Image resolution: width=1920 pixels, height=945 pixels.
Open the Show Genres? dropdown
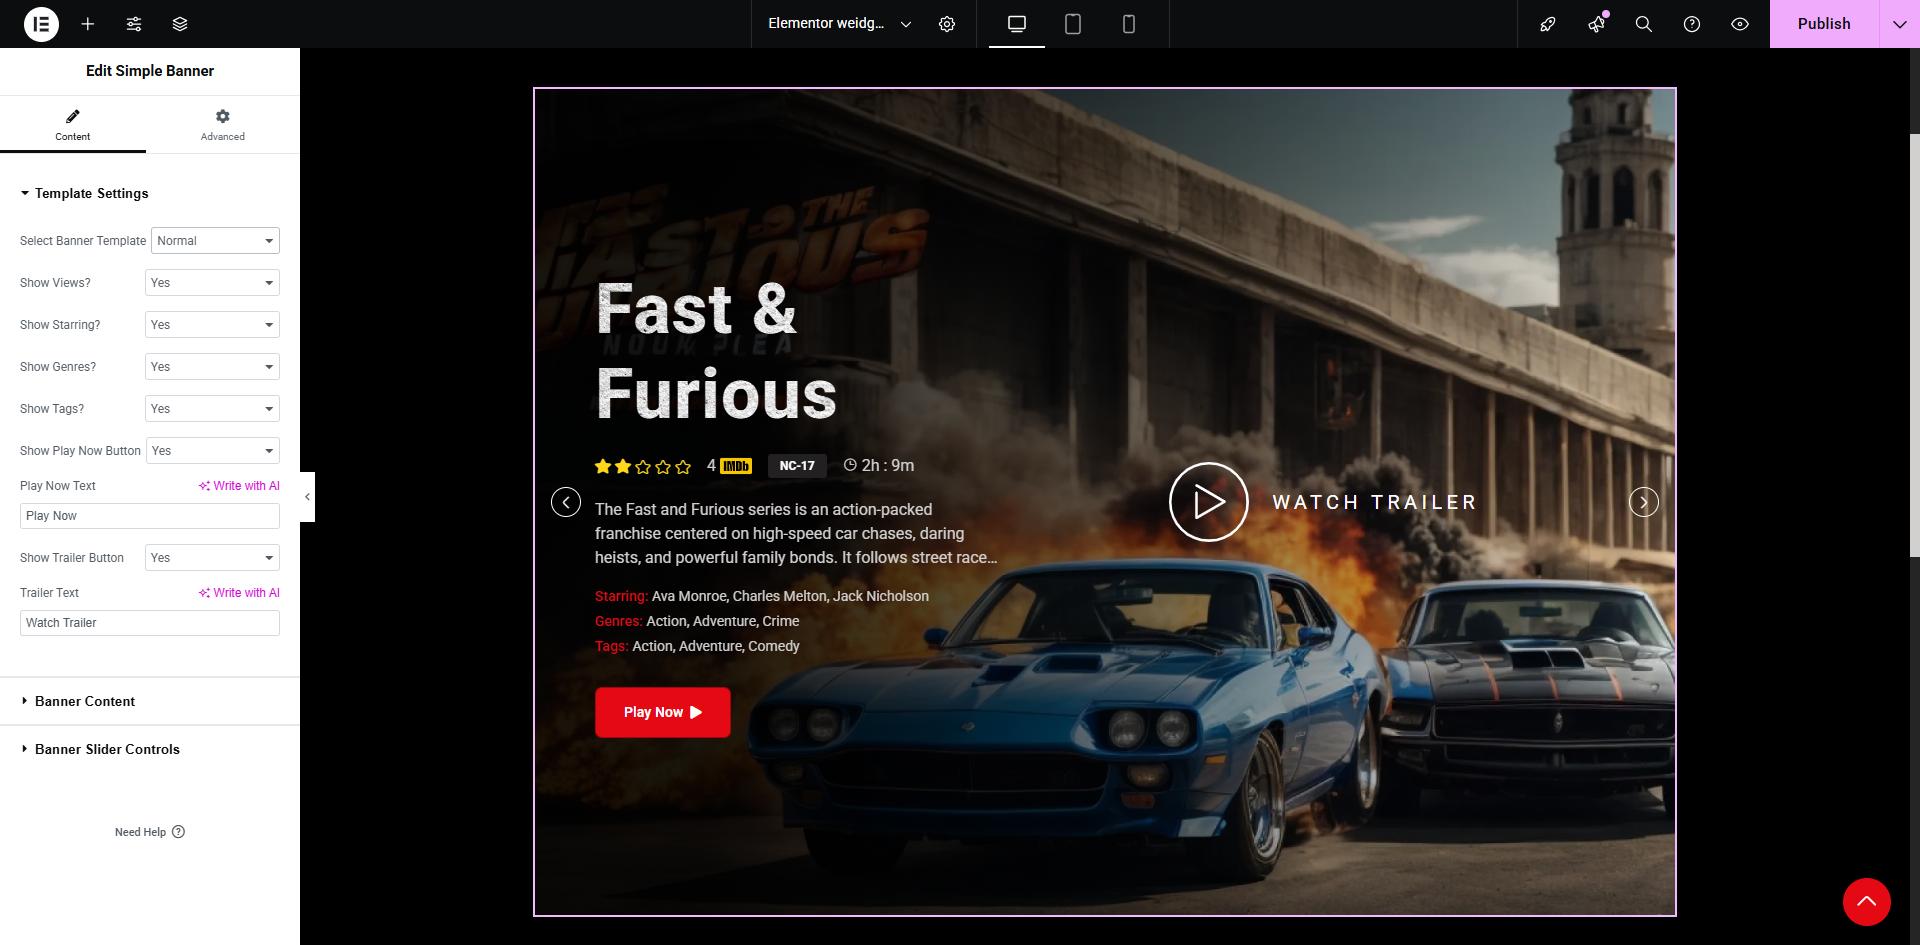[212, 367]
